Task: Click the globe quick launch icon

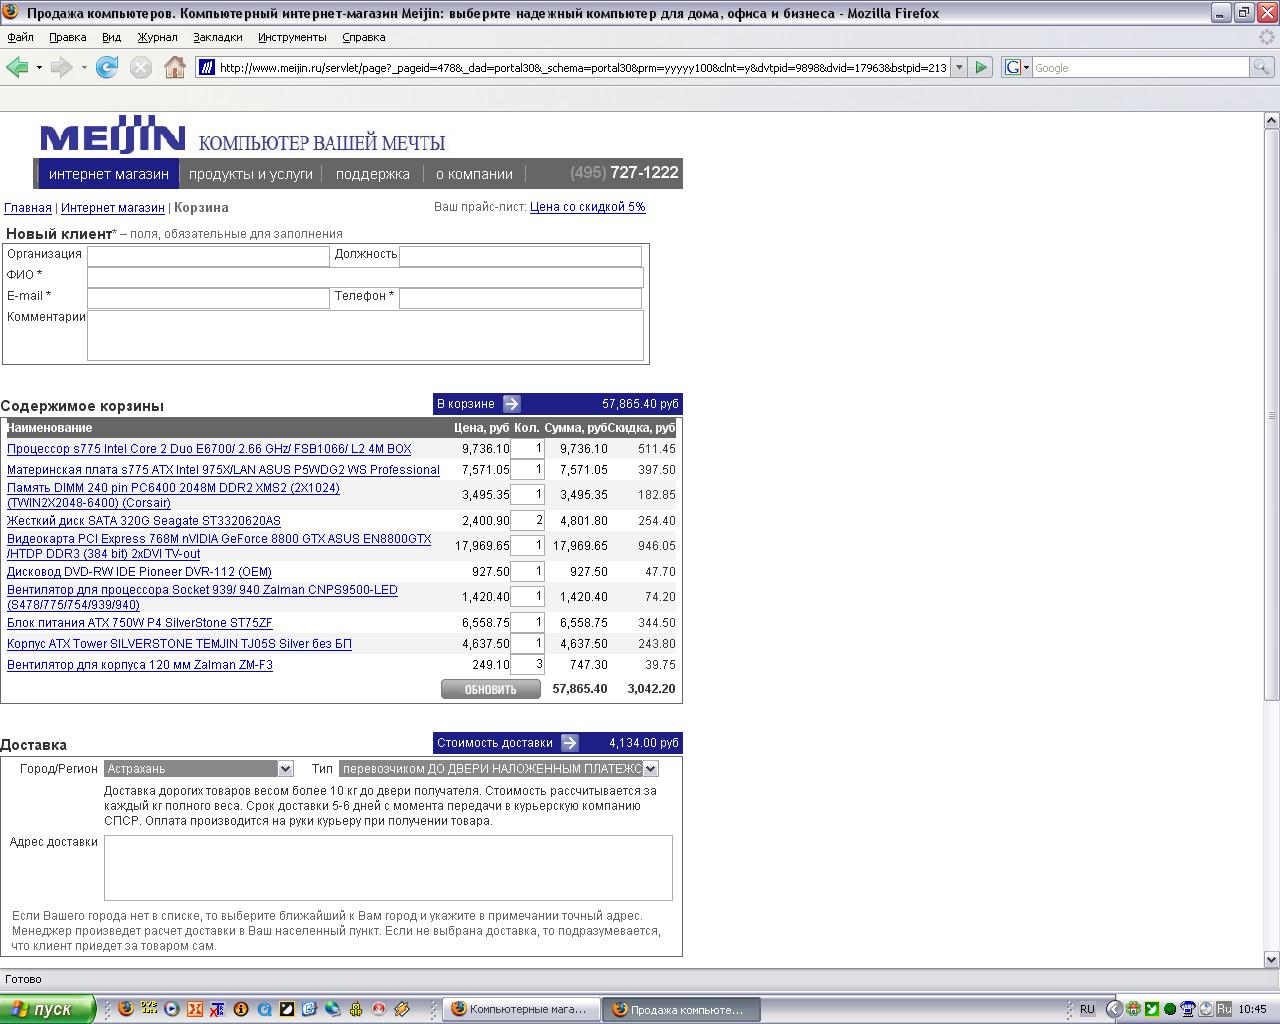Action: [332, 1009]
